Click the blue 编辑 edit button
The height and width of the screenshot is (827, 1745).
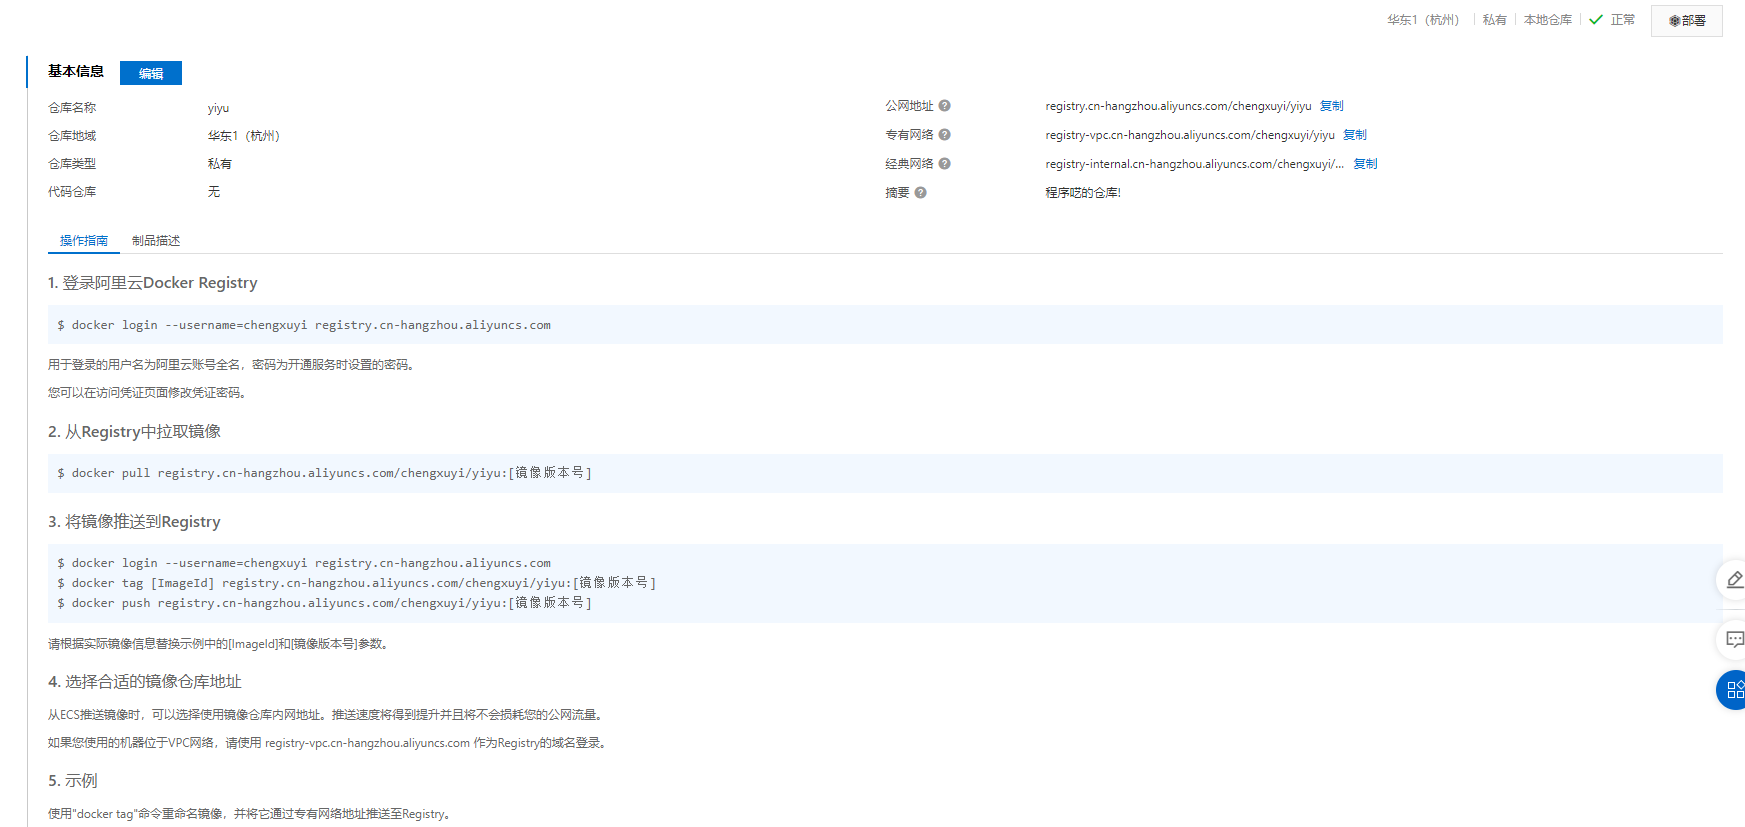click(x=151, y=73)
